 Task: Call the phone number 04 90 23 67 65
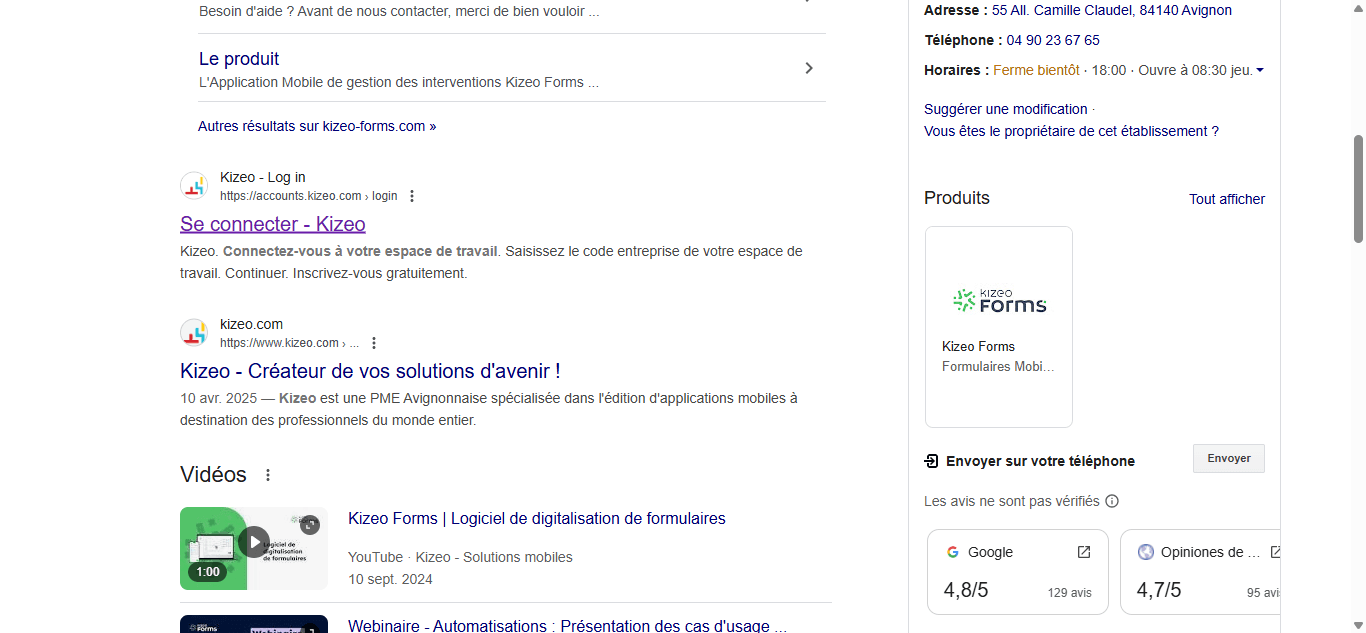pos(1053,40)
